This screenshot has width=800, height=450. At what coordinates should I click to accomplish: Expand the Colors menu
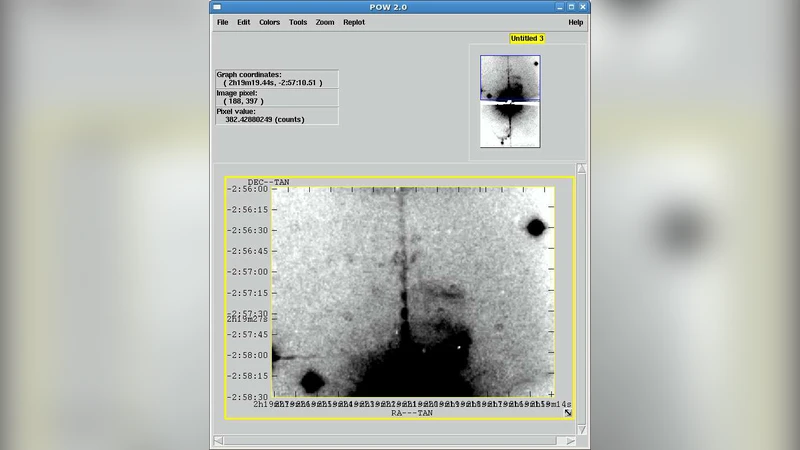270,22
